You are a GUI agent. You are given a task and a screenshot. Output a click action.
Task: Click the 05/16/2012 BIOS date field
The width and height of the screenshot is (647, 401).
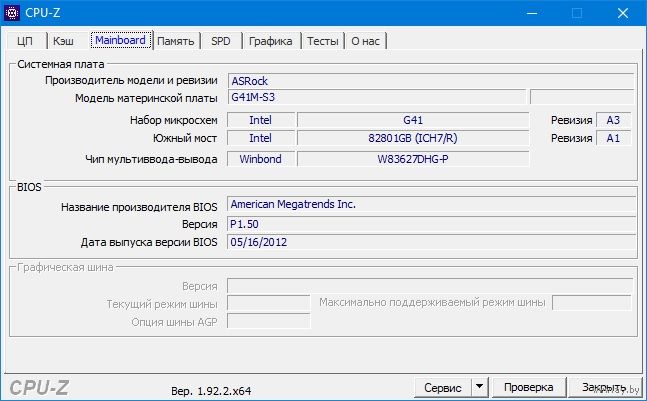coord(431,242)
